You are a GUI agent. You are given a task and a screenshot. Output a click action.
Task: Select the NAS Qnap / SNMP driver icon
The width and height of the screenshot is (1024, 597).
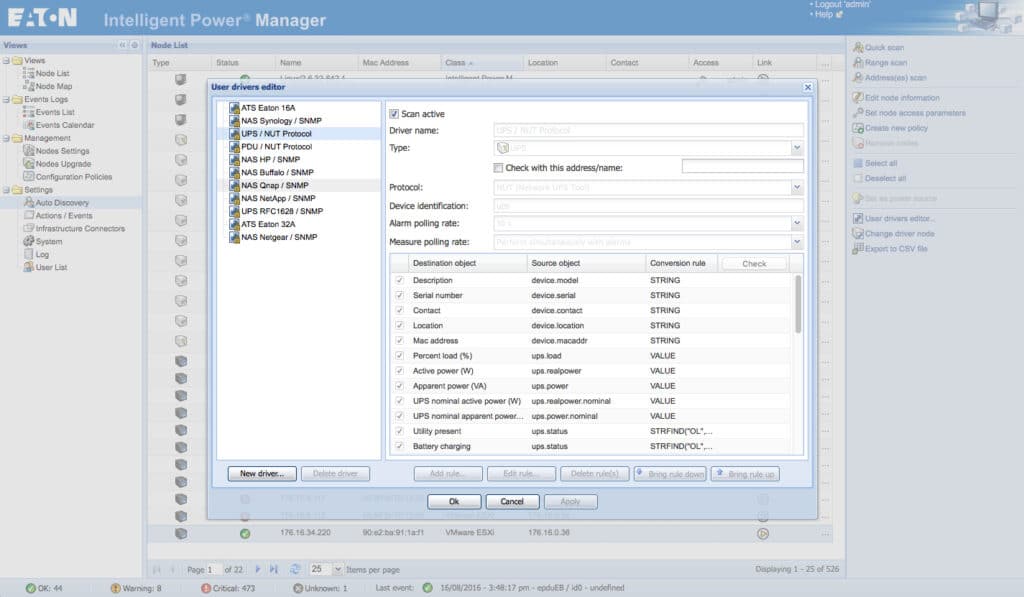tap(234, 186)
